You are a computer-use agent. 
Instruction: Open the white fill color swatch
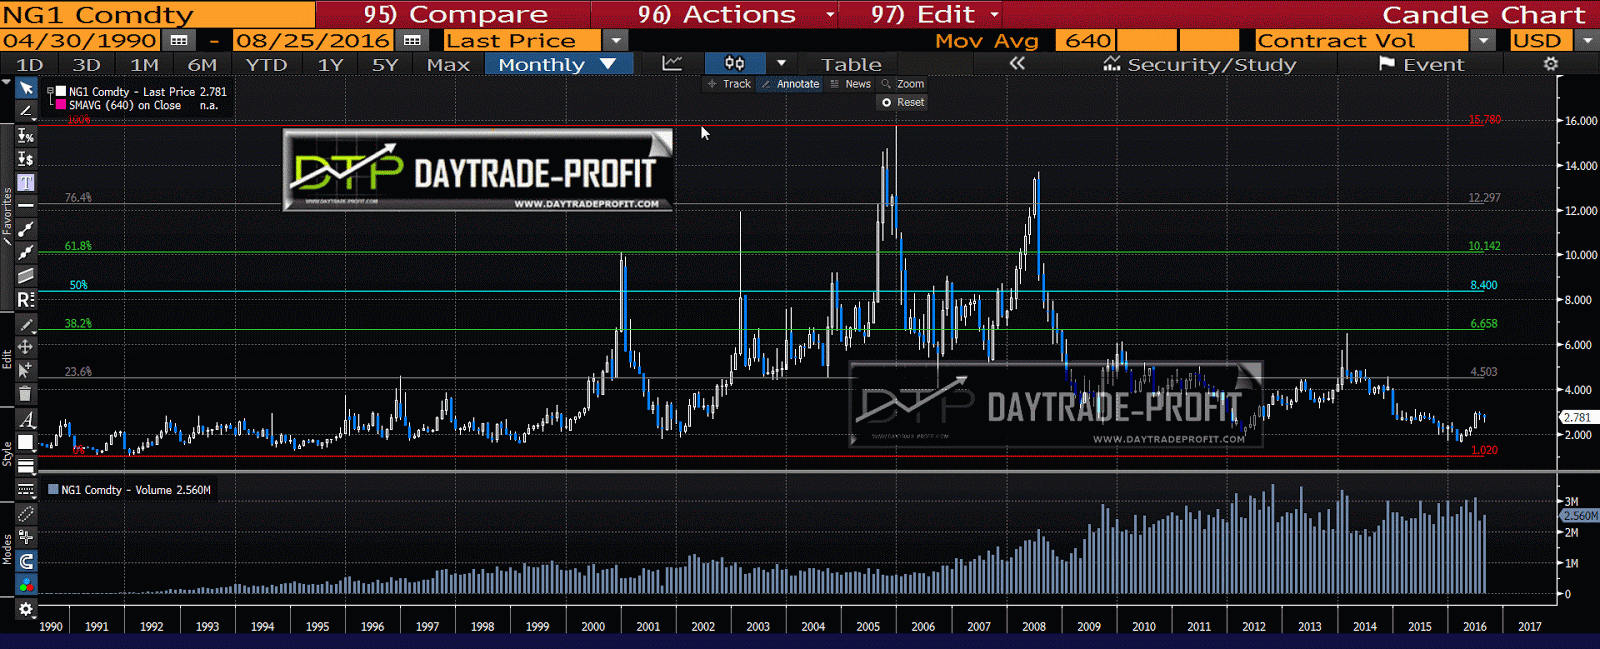26,442
